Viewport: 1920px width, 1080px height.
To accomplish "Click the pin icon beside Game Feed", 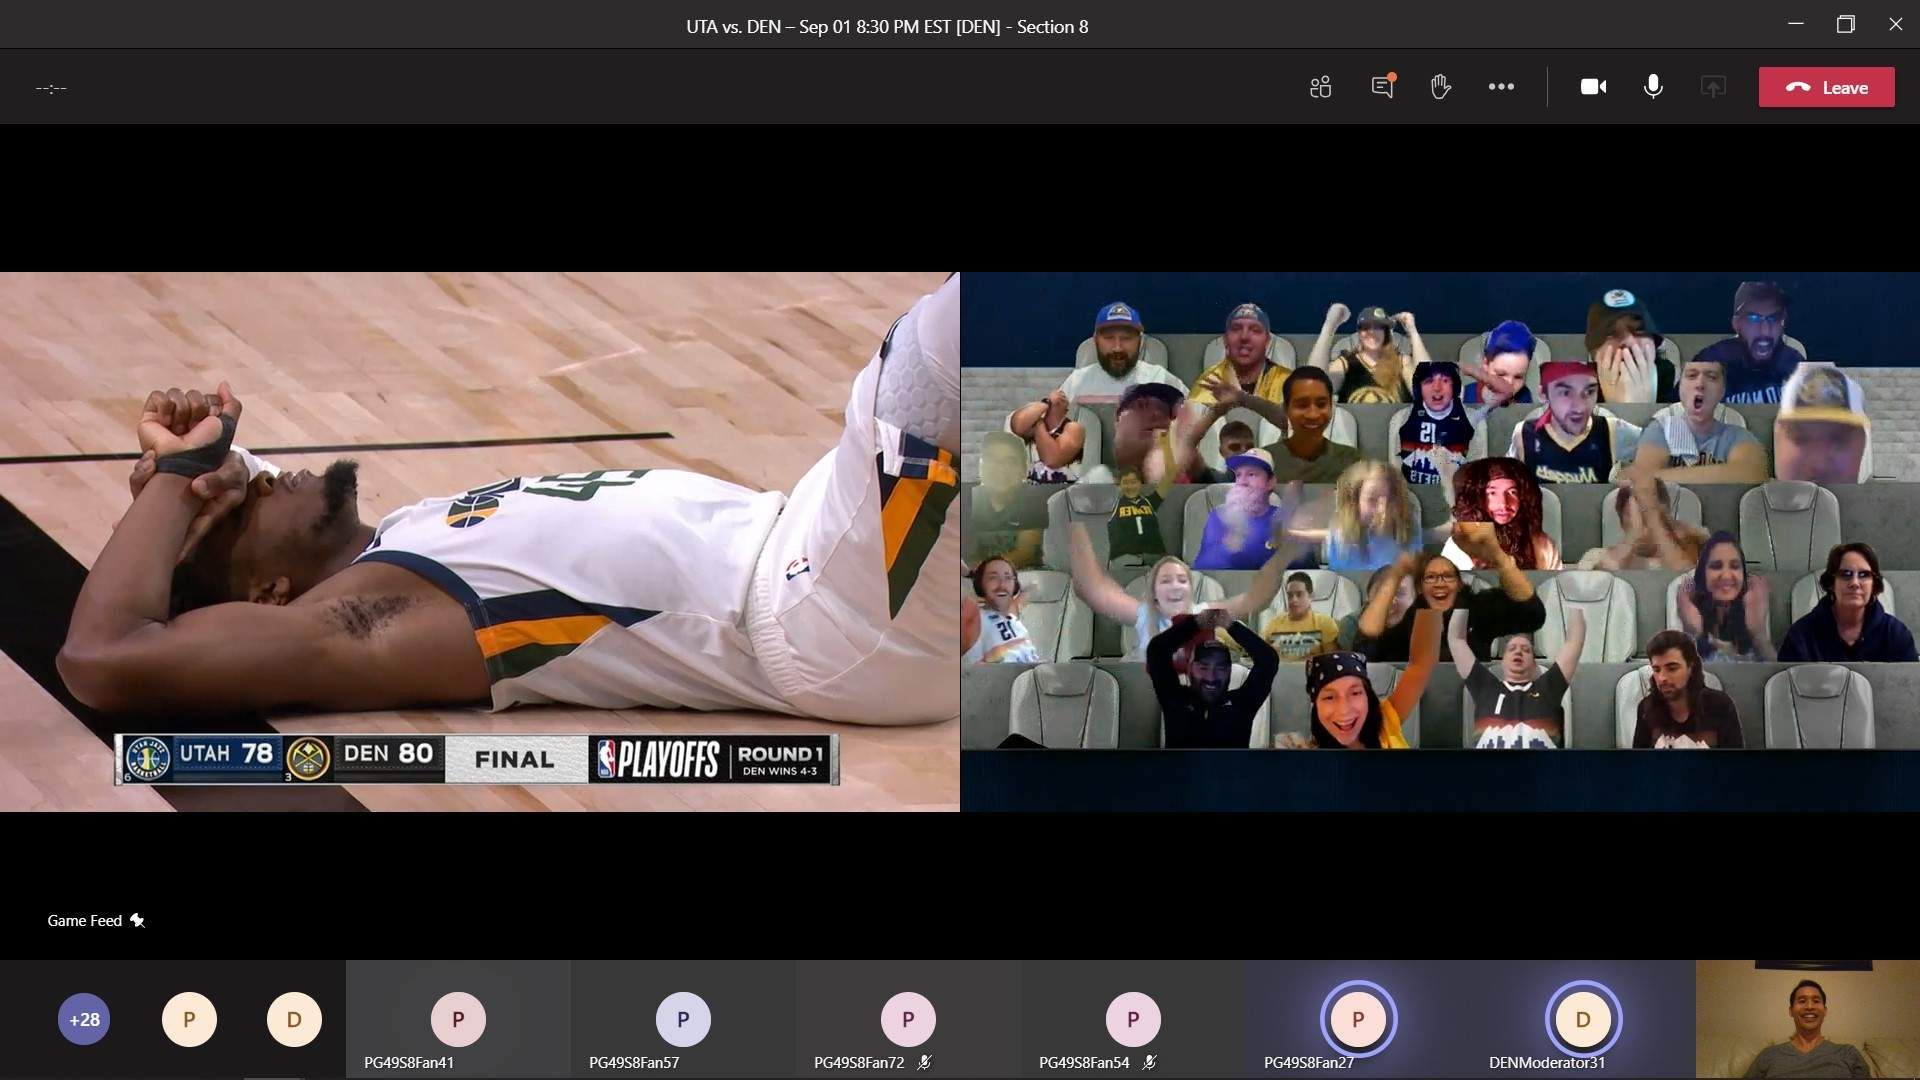I will point(137,920).
